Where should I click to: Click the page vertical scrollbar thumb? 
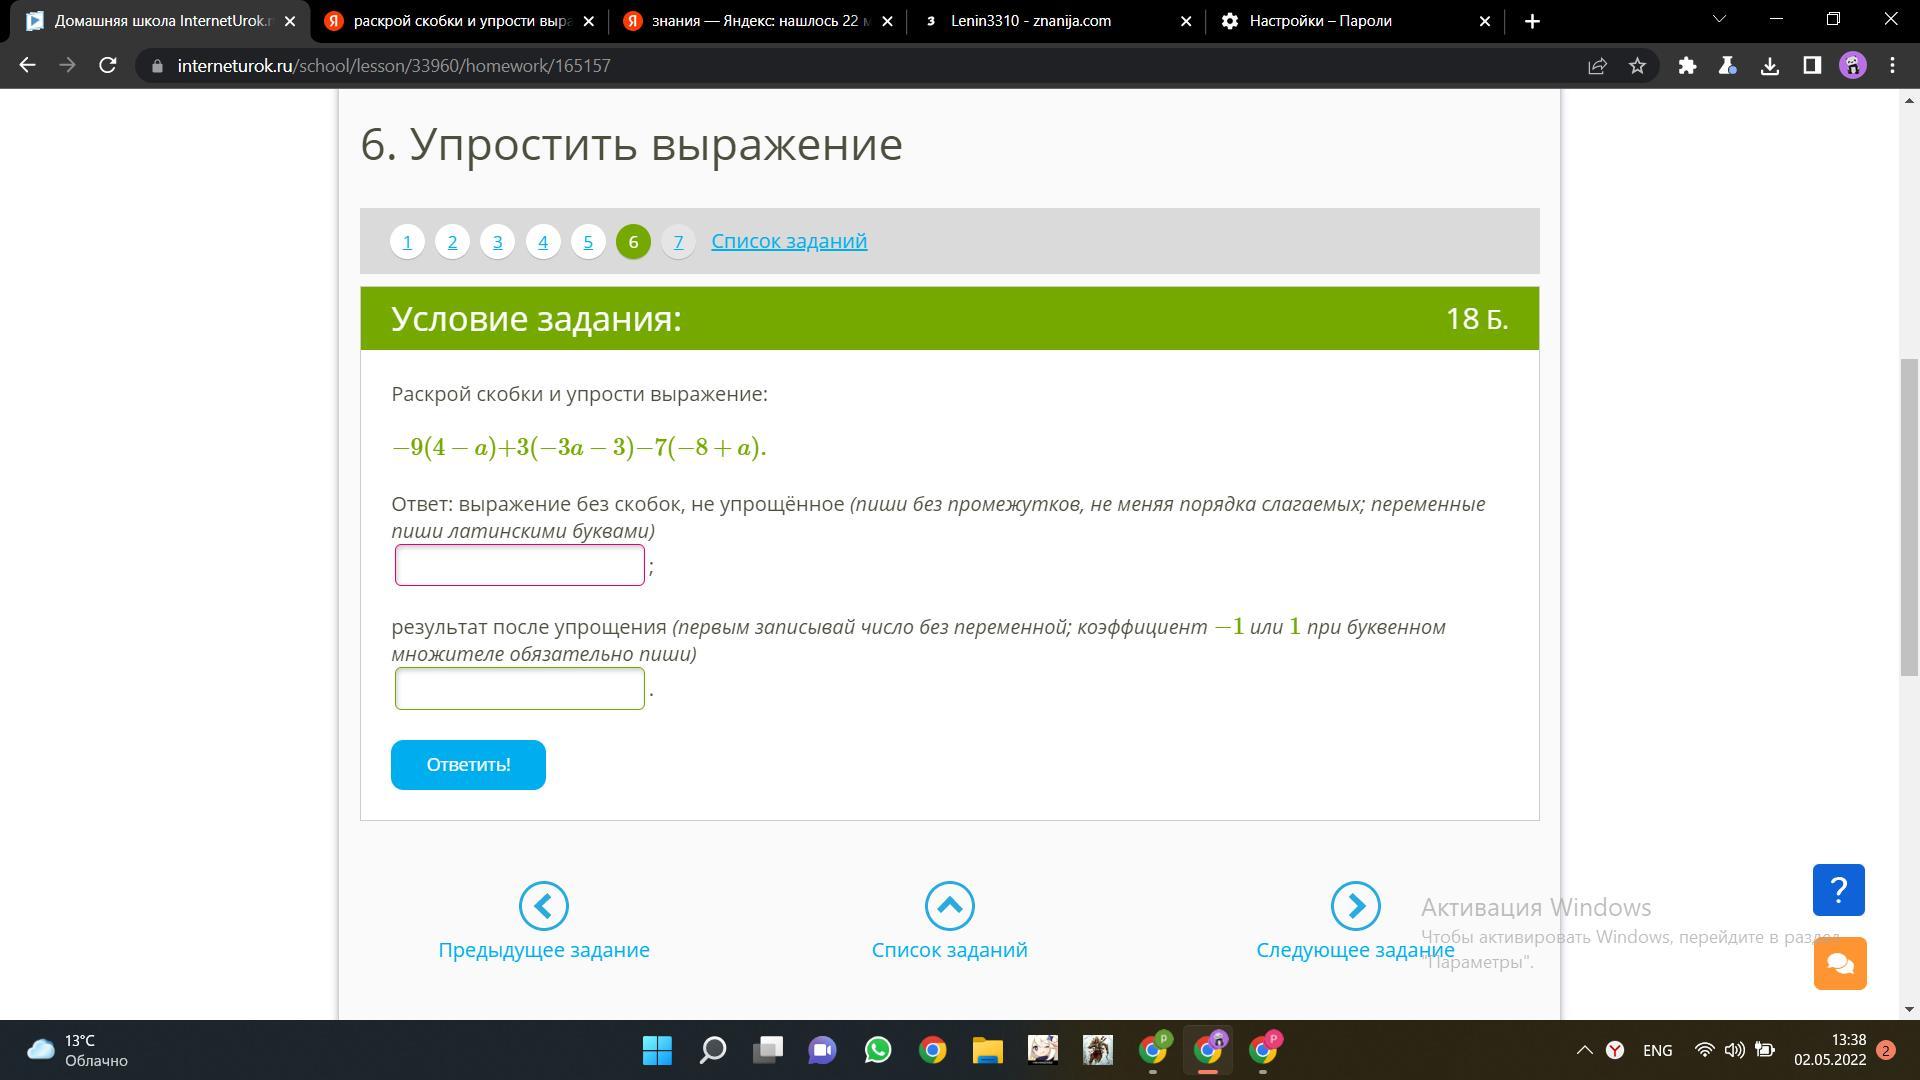click(x=1909, y=517)
